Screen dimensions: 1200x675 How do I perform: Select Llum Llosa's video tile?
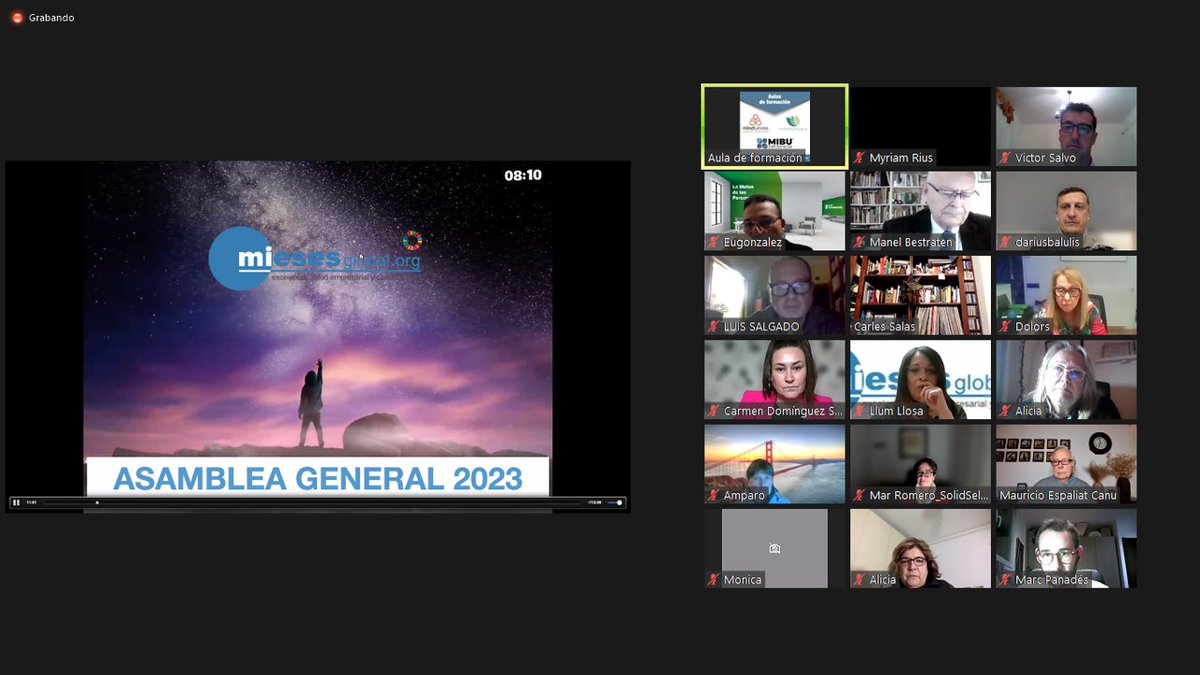920,379
